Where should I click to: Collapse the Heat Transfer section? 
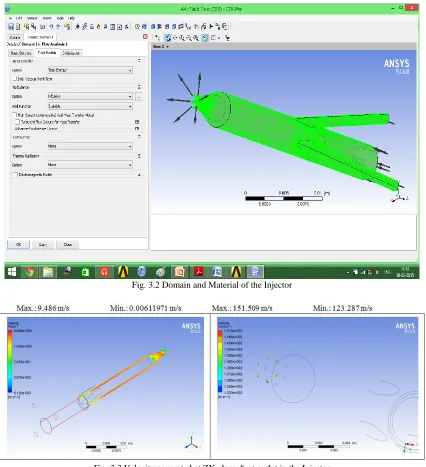pos(139,61)
